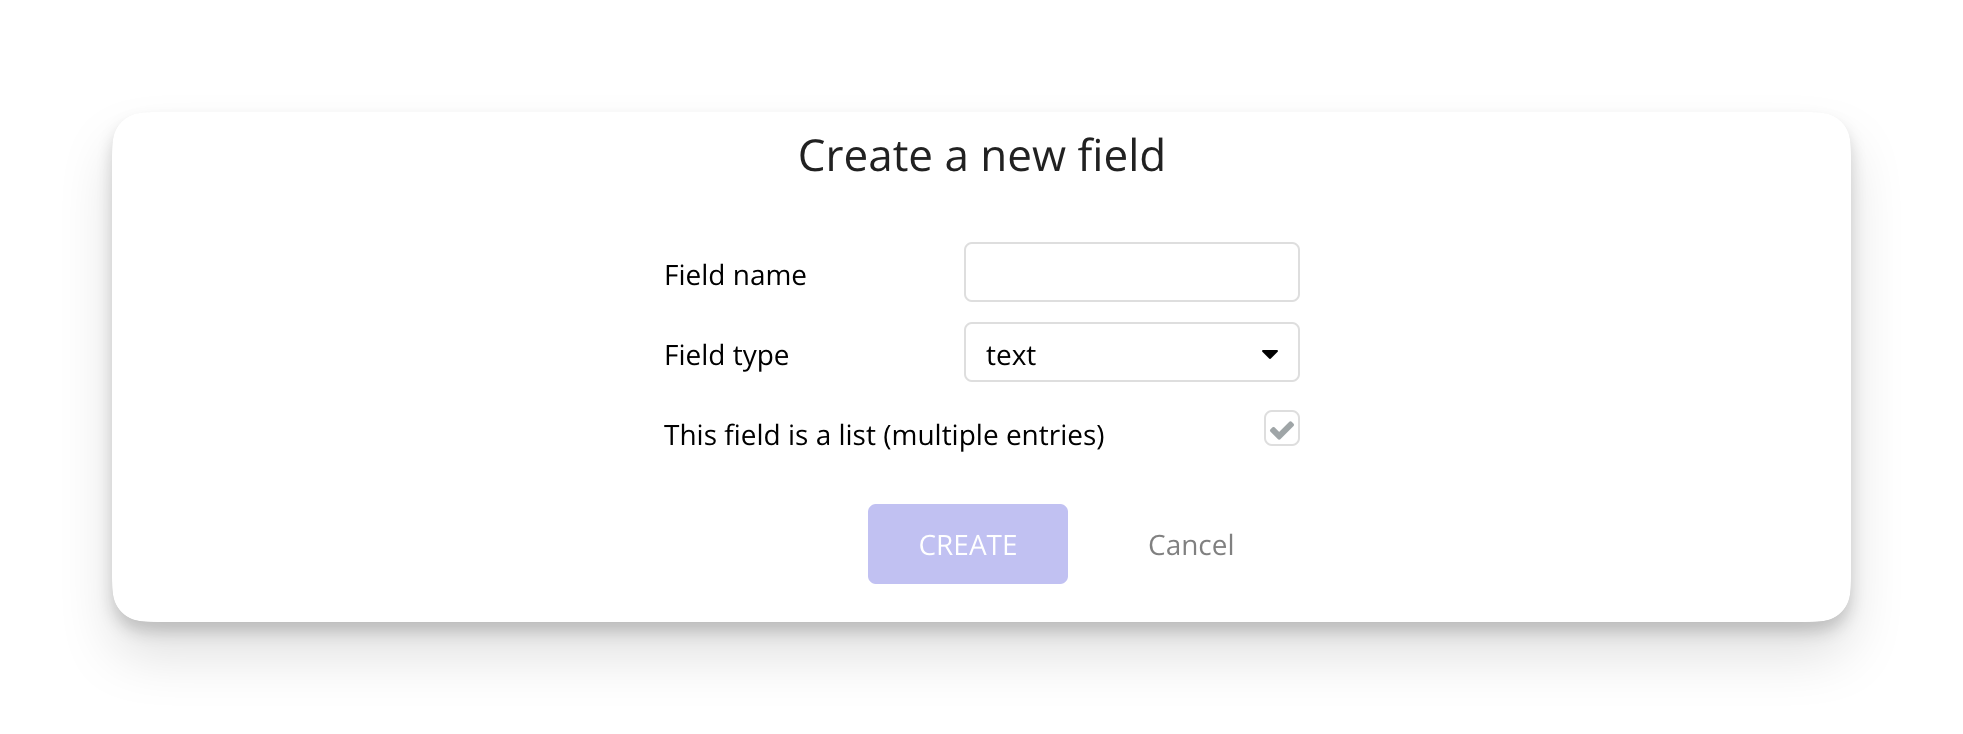Click the "Field type" label

726,355
